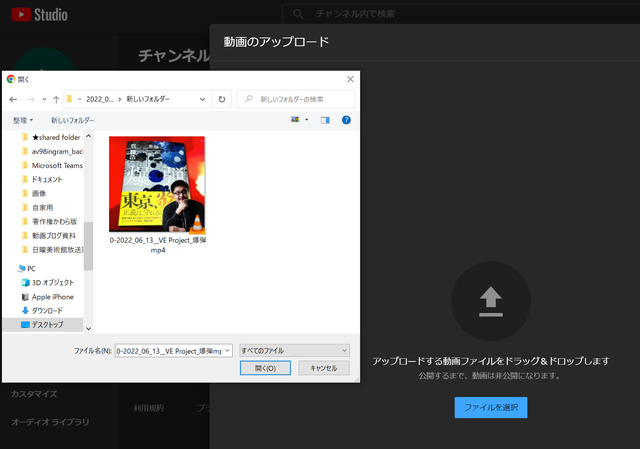
Task: Click the キャンセル cancel button
Action: pyautogui.click(x=324, y=368)
